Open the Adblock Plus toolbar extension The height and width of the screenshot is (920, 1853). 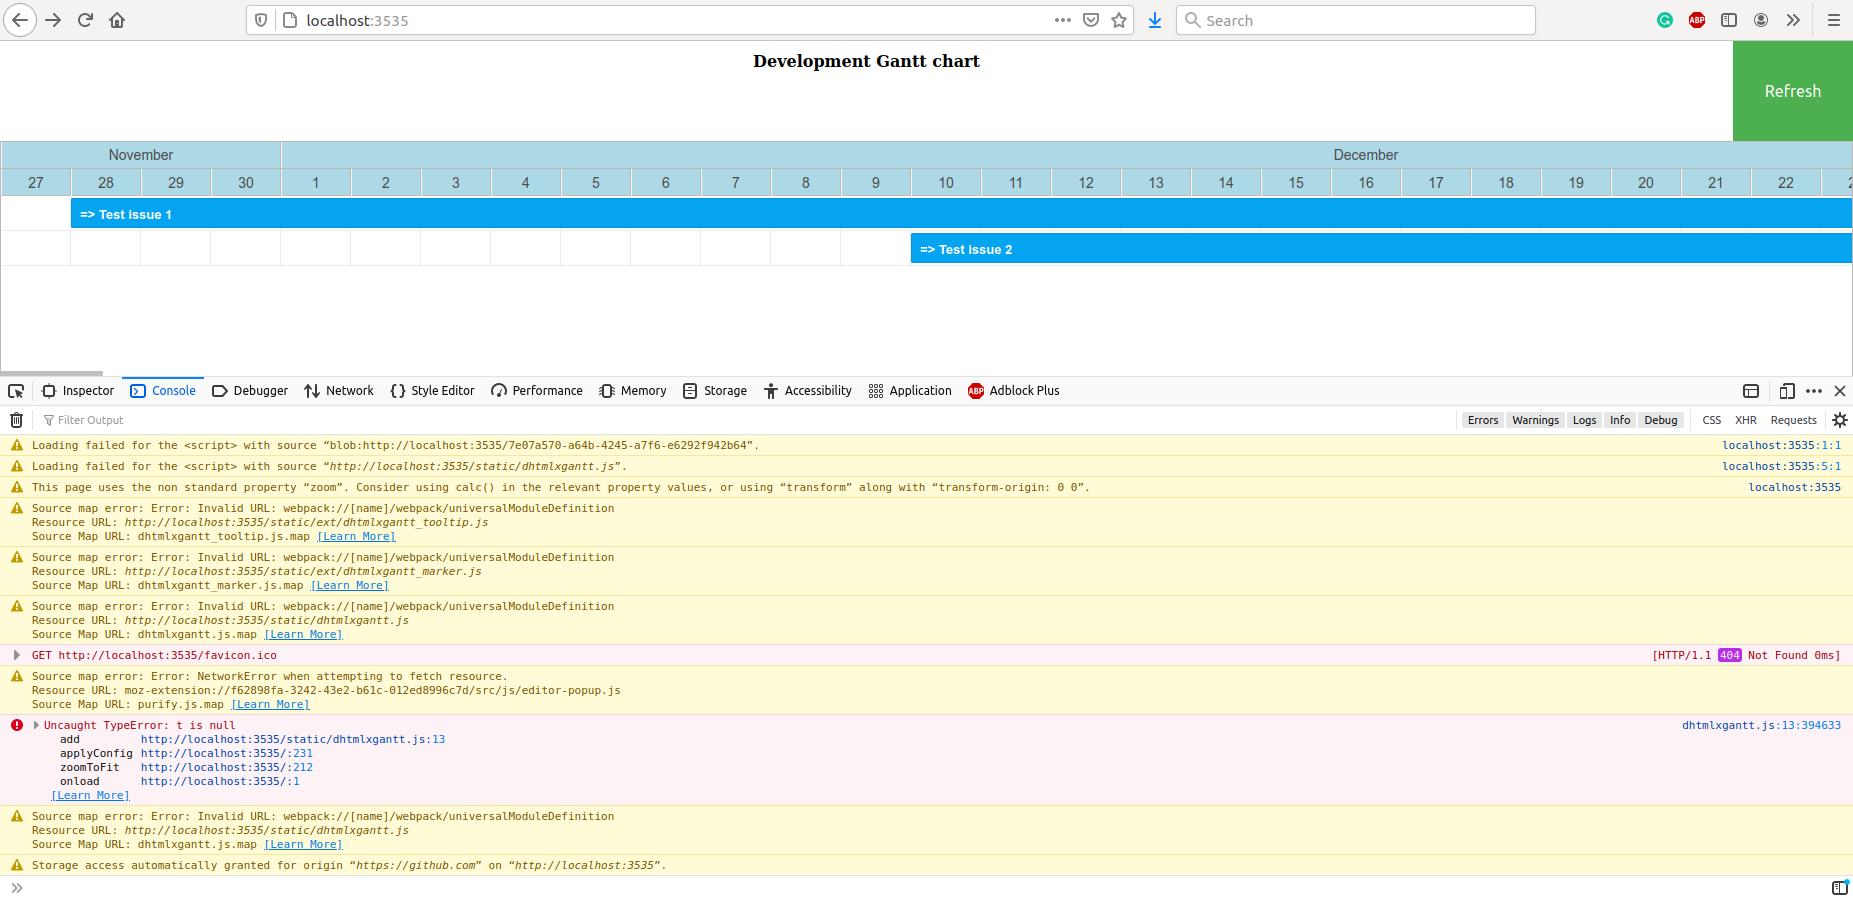pyautogui.click(x=1697, y=20)
